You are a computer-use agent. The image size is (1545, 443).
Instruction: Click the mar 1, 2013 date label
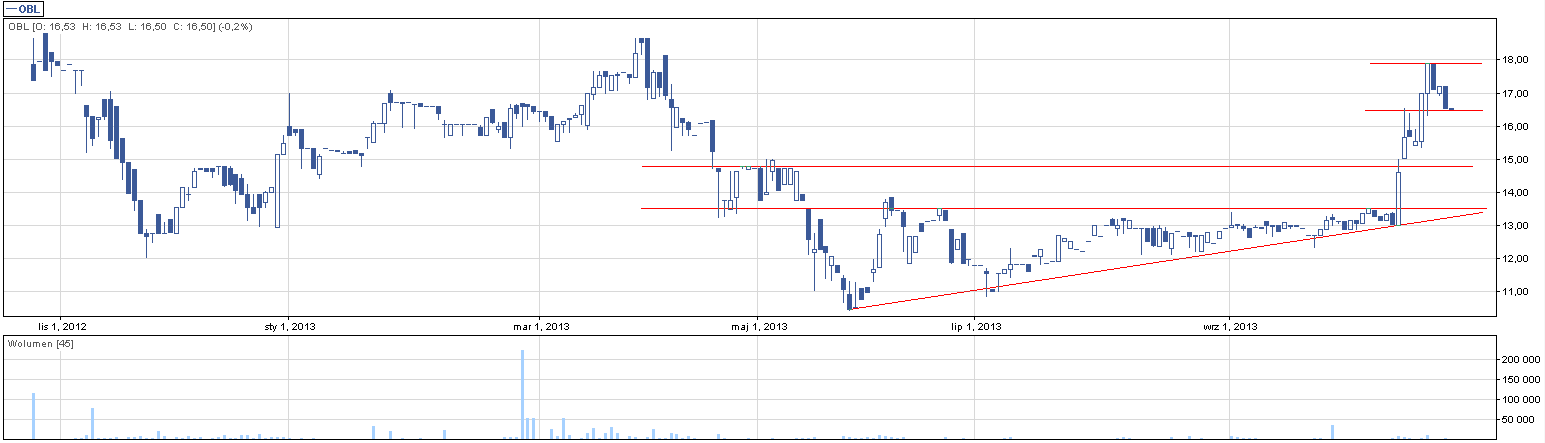[541, 326]
